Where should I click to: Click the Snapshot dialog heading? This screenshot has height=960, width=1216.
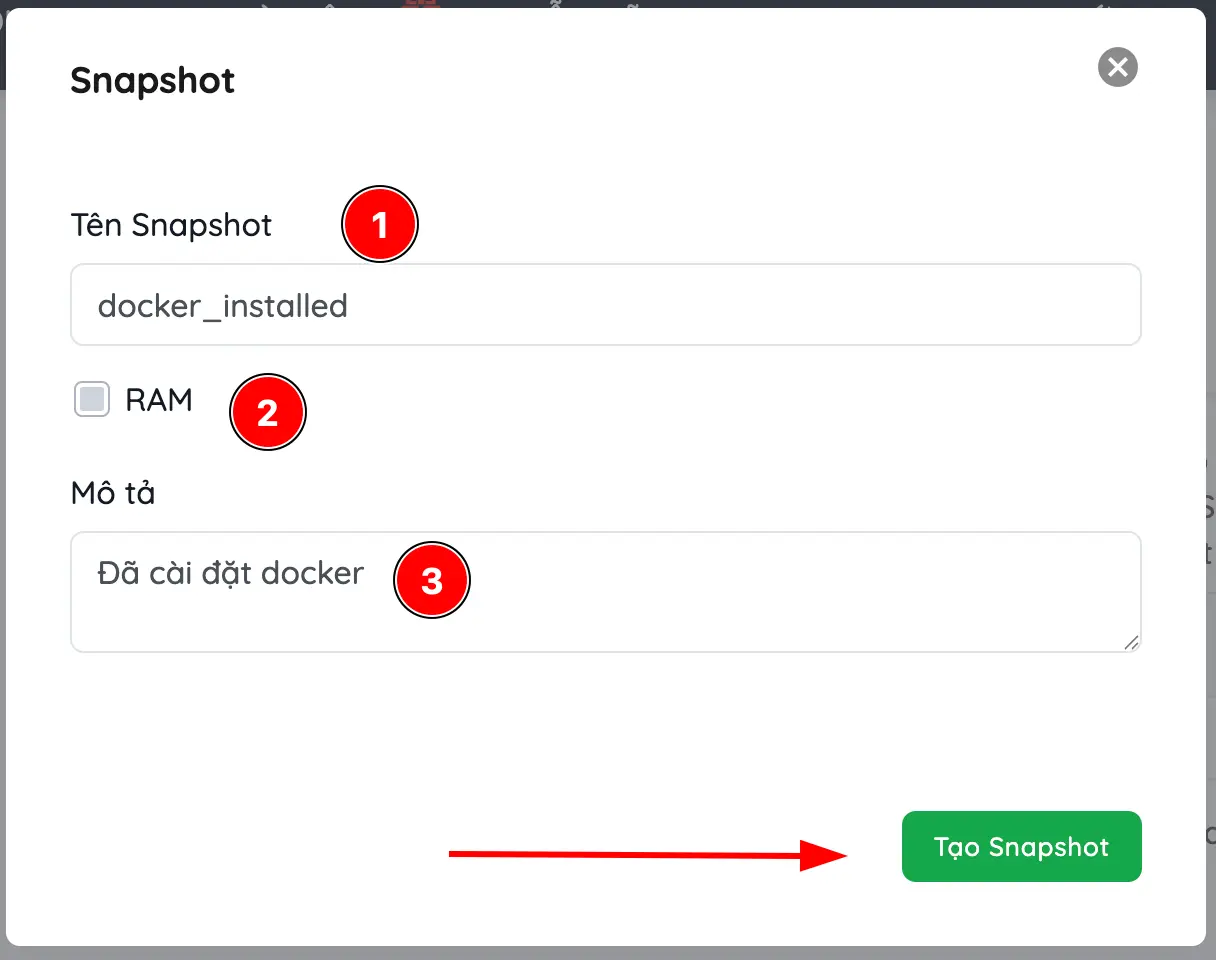pos(153,80)
